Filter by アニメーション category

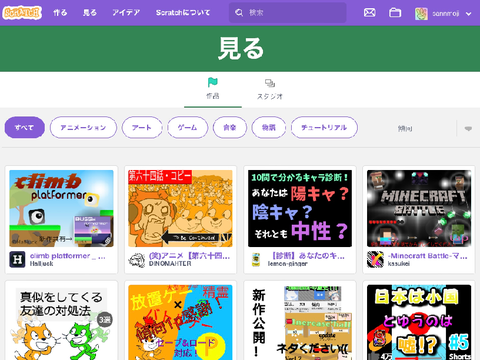83,127
